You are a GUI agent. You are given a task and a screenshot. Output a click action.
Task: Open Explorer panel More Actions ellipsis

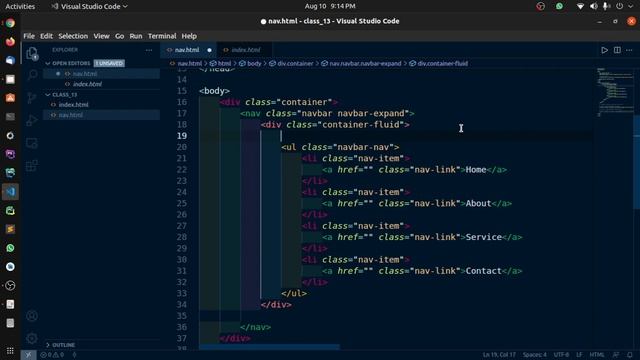pyautogui.click(x=149, y=50)
